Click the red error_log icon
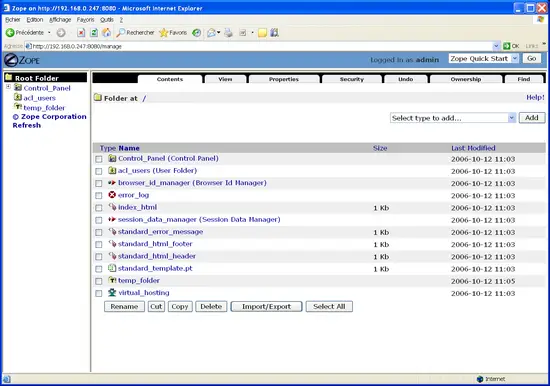This screenshot has width=550, height=386. click(x=112, y=195)
